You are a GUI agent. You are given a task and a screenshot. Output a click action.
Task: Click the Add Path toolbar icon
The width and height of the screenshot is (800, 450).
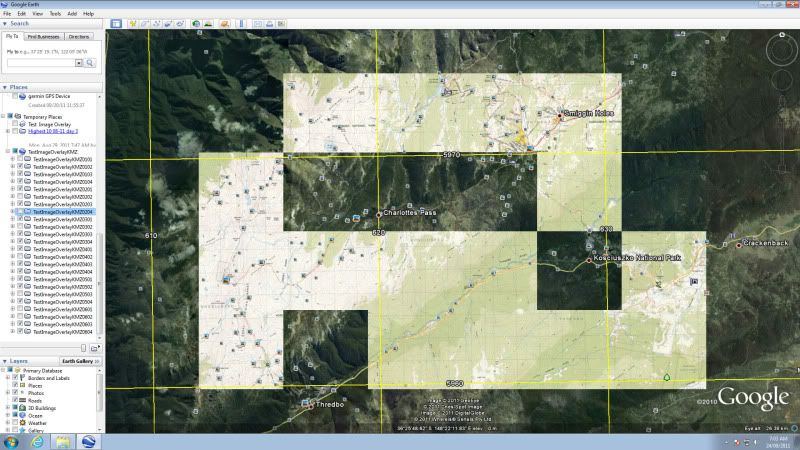(x=156, y=23)
